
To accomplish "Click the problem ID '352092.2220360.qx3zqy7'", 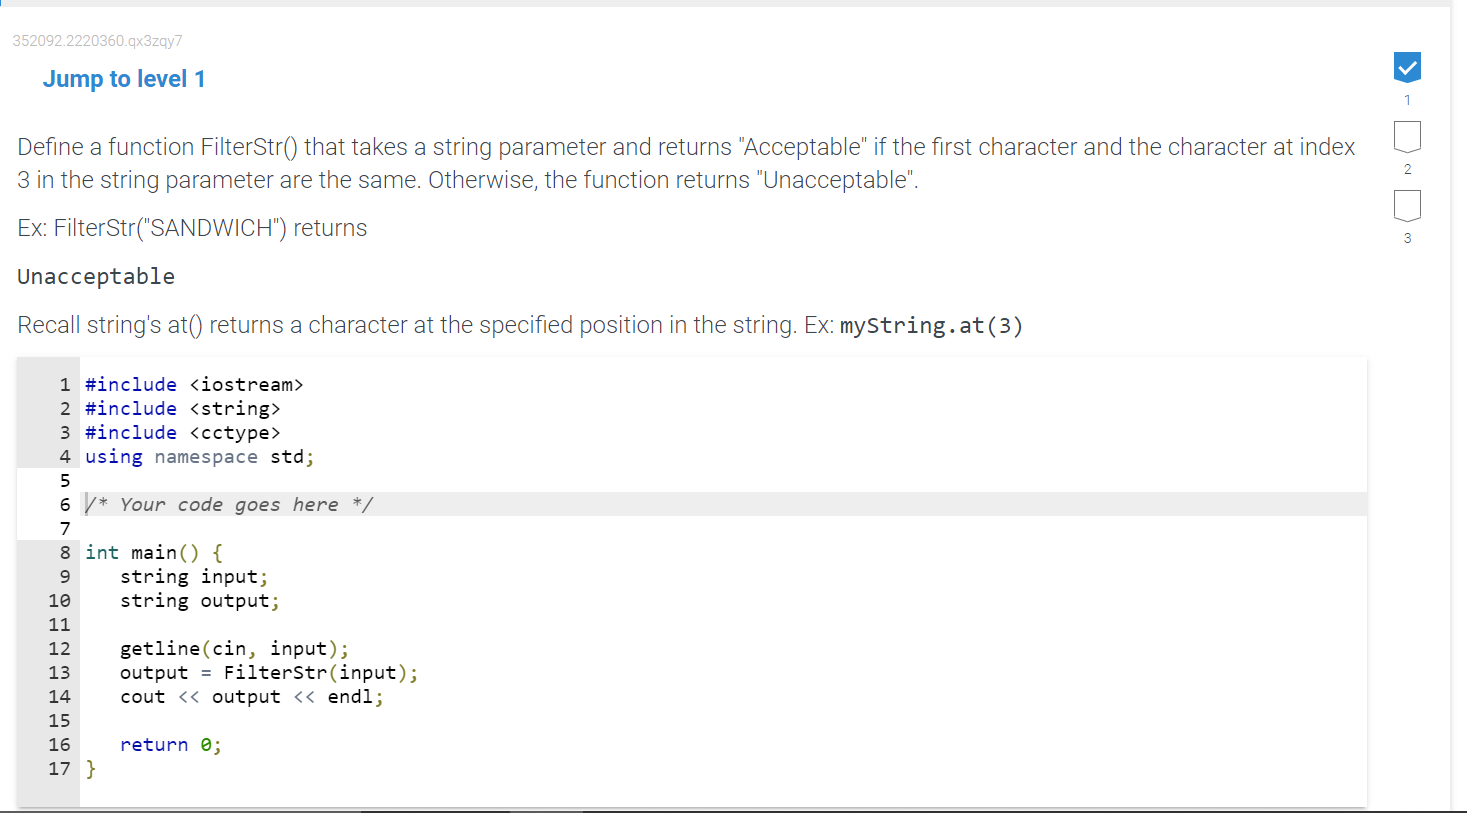I will pos(96,40).
